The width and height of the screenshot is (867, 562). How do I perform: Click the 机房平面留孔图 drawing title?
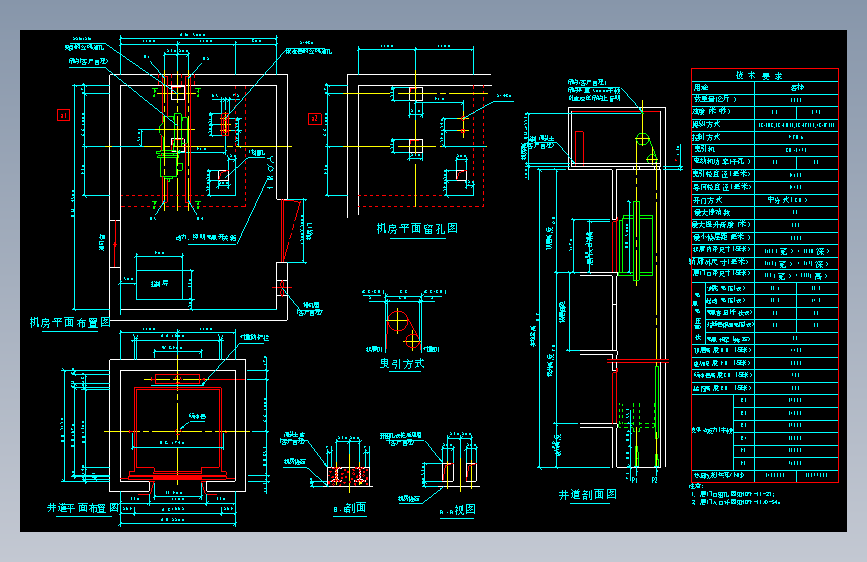pos(417,228)
